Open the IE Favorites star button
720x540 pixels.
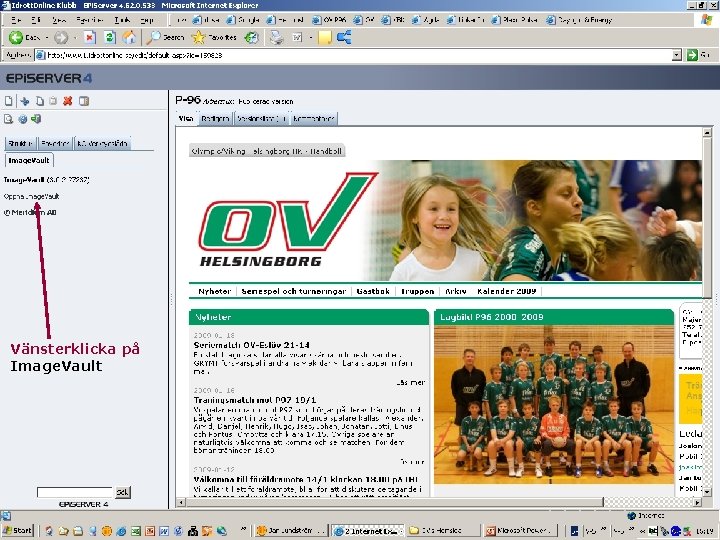pyautogui.click(x=214, y=37)
